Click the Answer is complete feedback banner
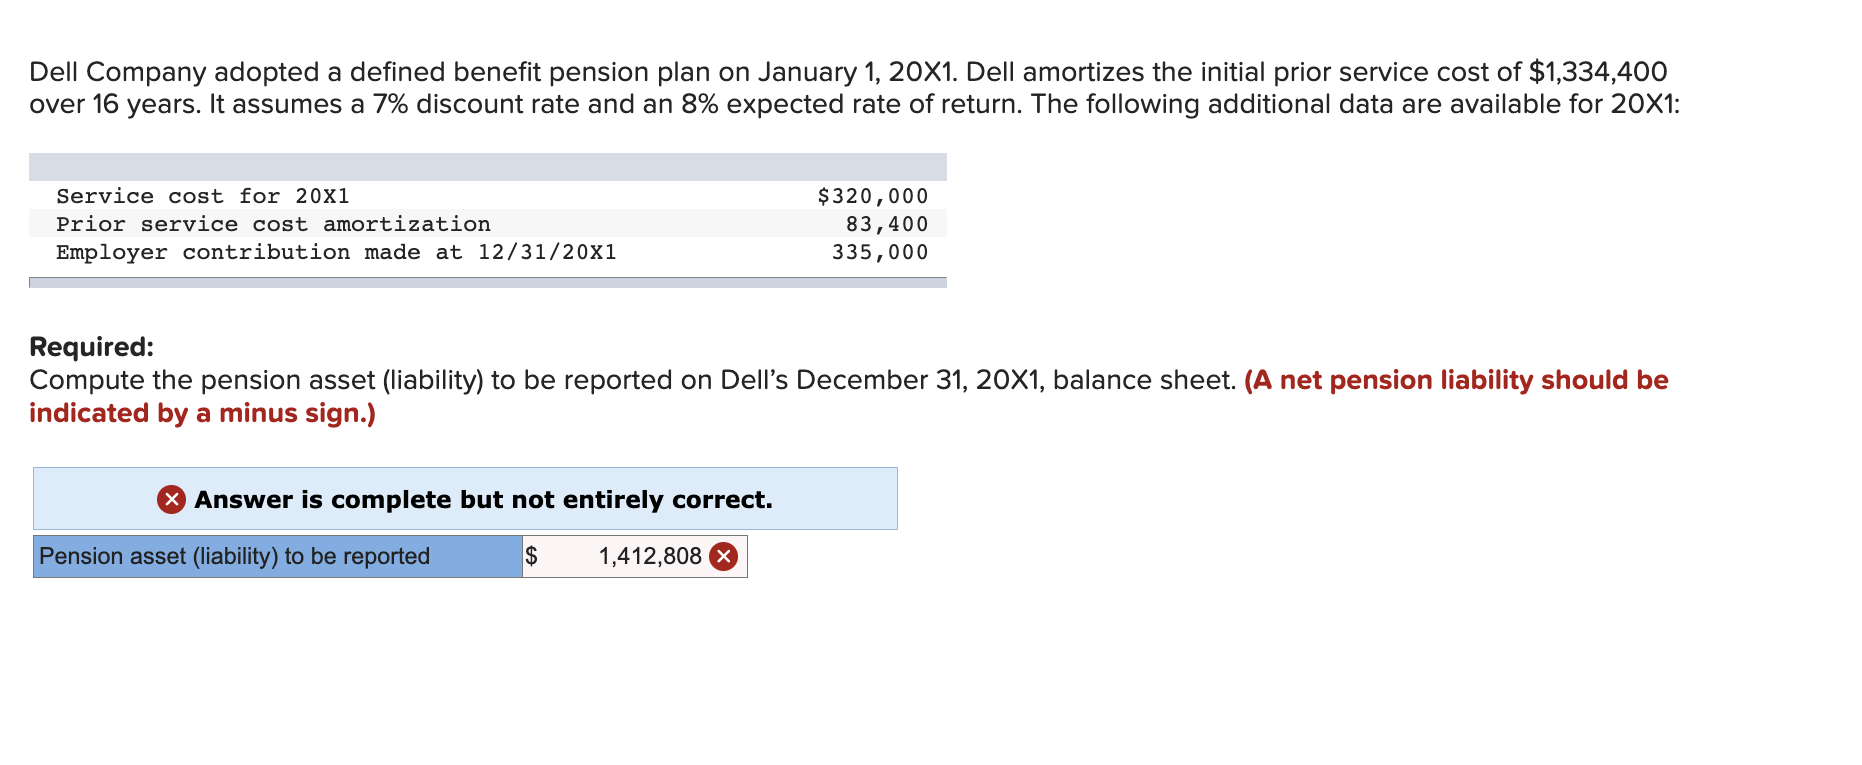 [x=466, y=499]
